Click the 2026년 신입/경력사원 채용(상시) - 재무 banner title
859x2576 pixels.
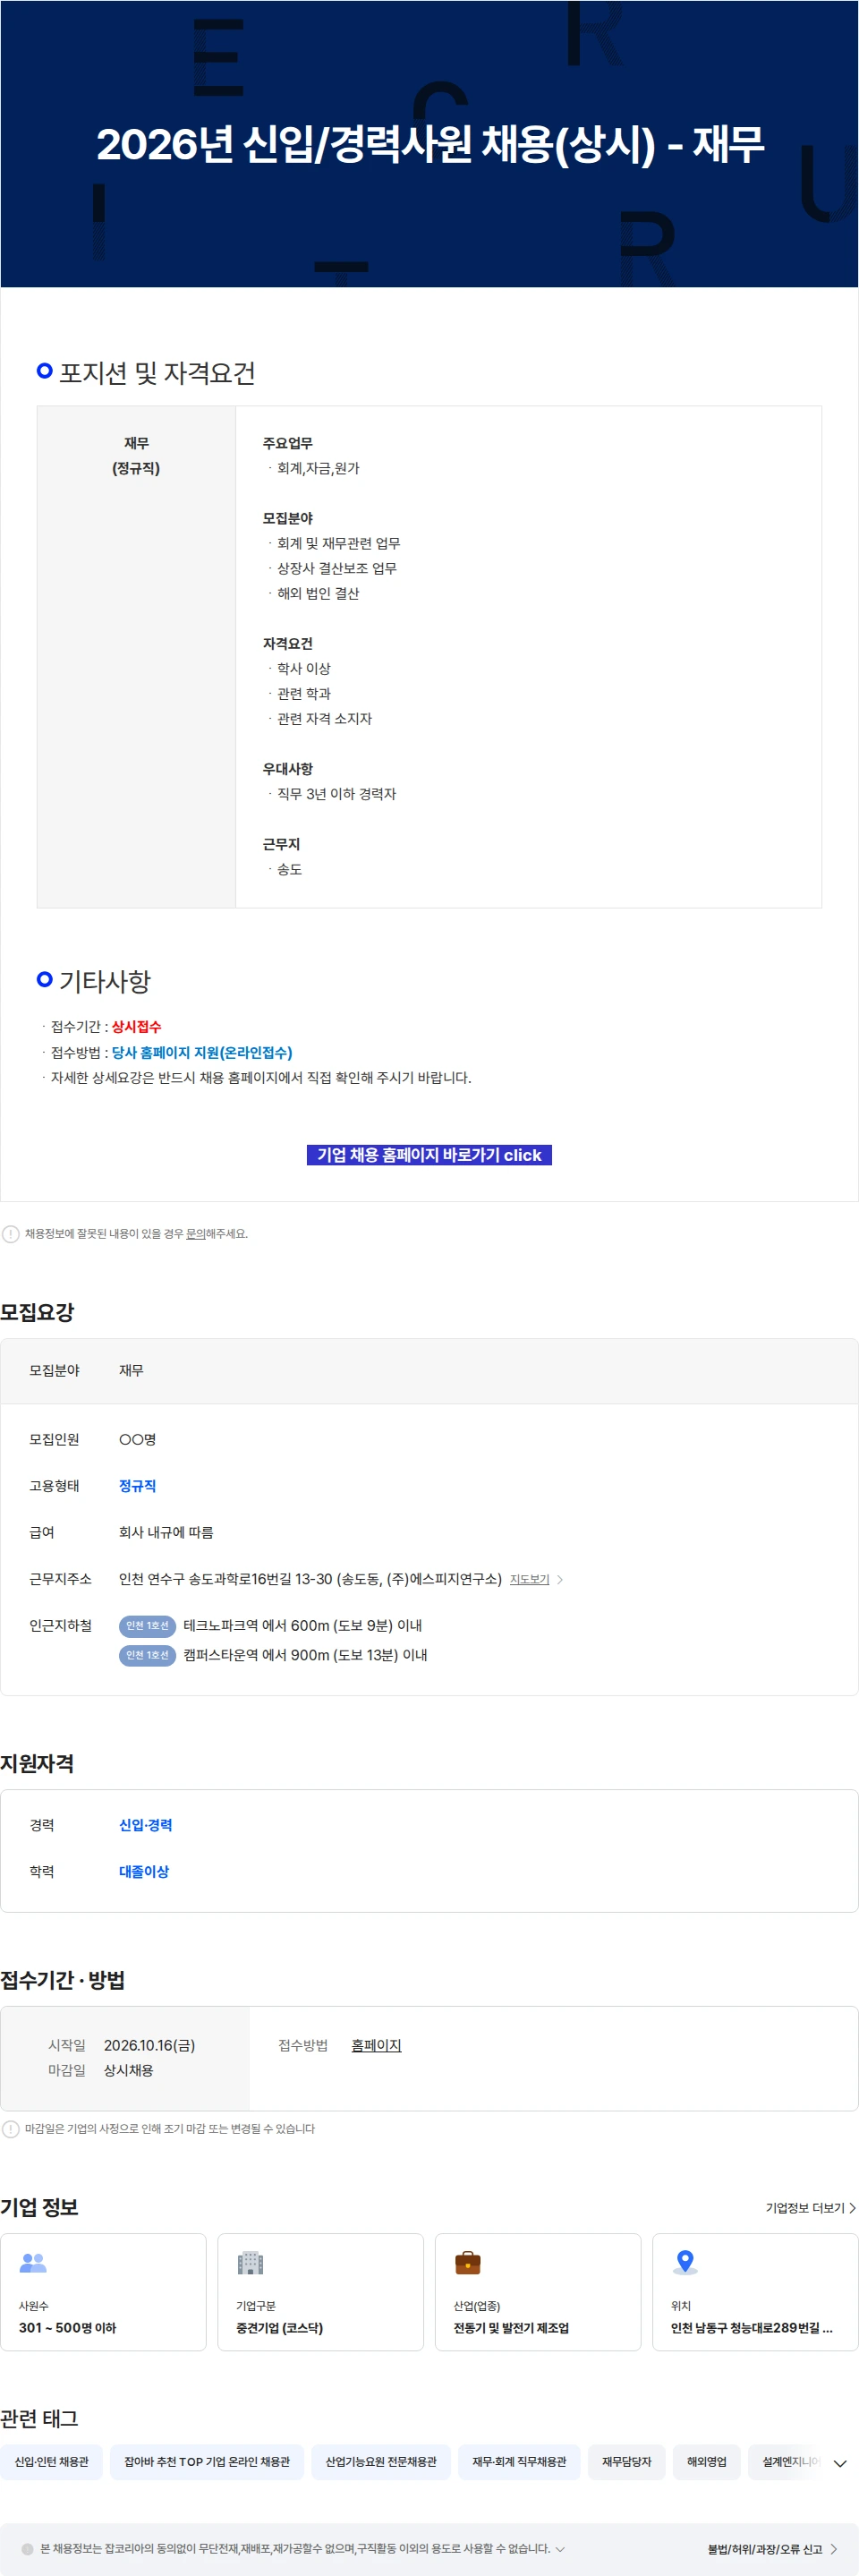430,144
